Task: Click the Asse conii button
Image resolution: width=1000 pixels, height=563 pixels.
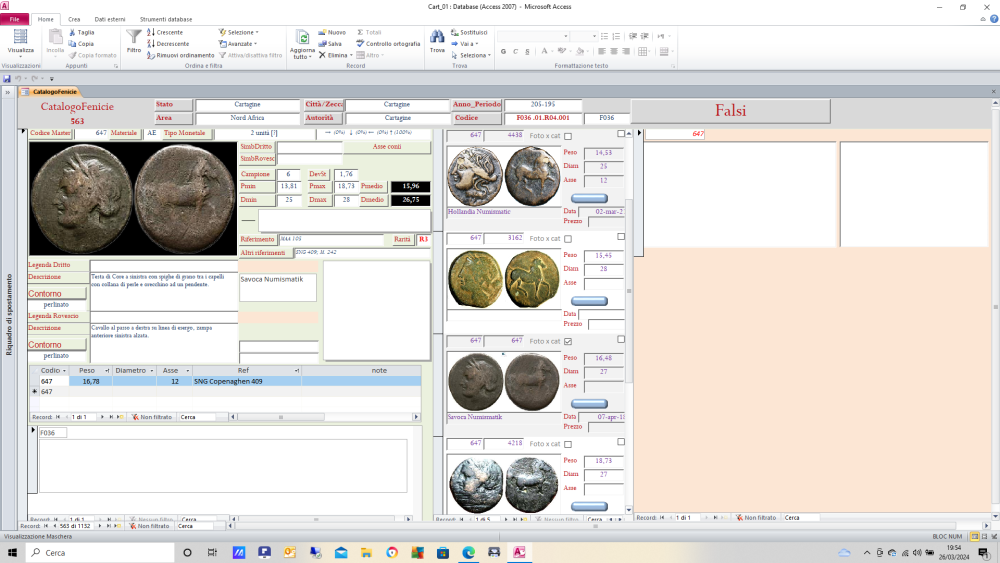Action: [386, 147]
